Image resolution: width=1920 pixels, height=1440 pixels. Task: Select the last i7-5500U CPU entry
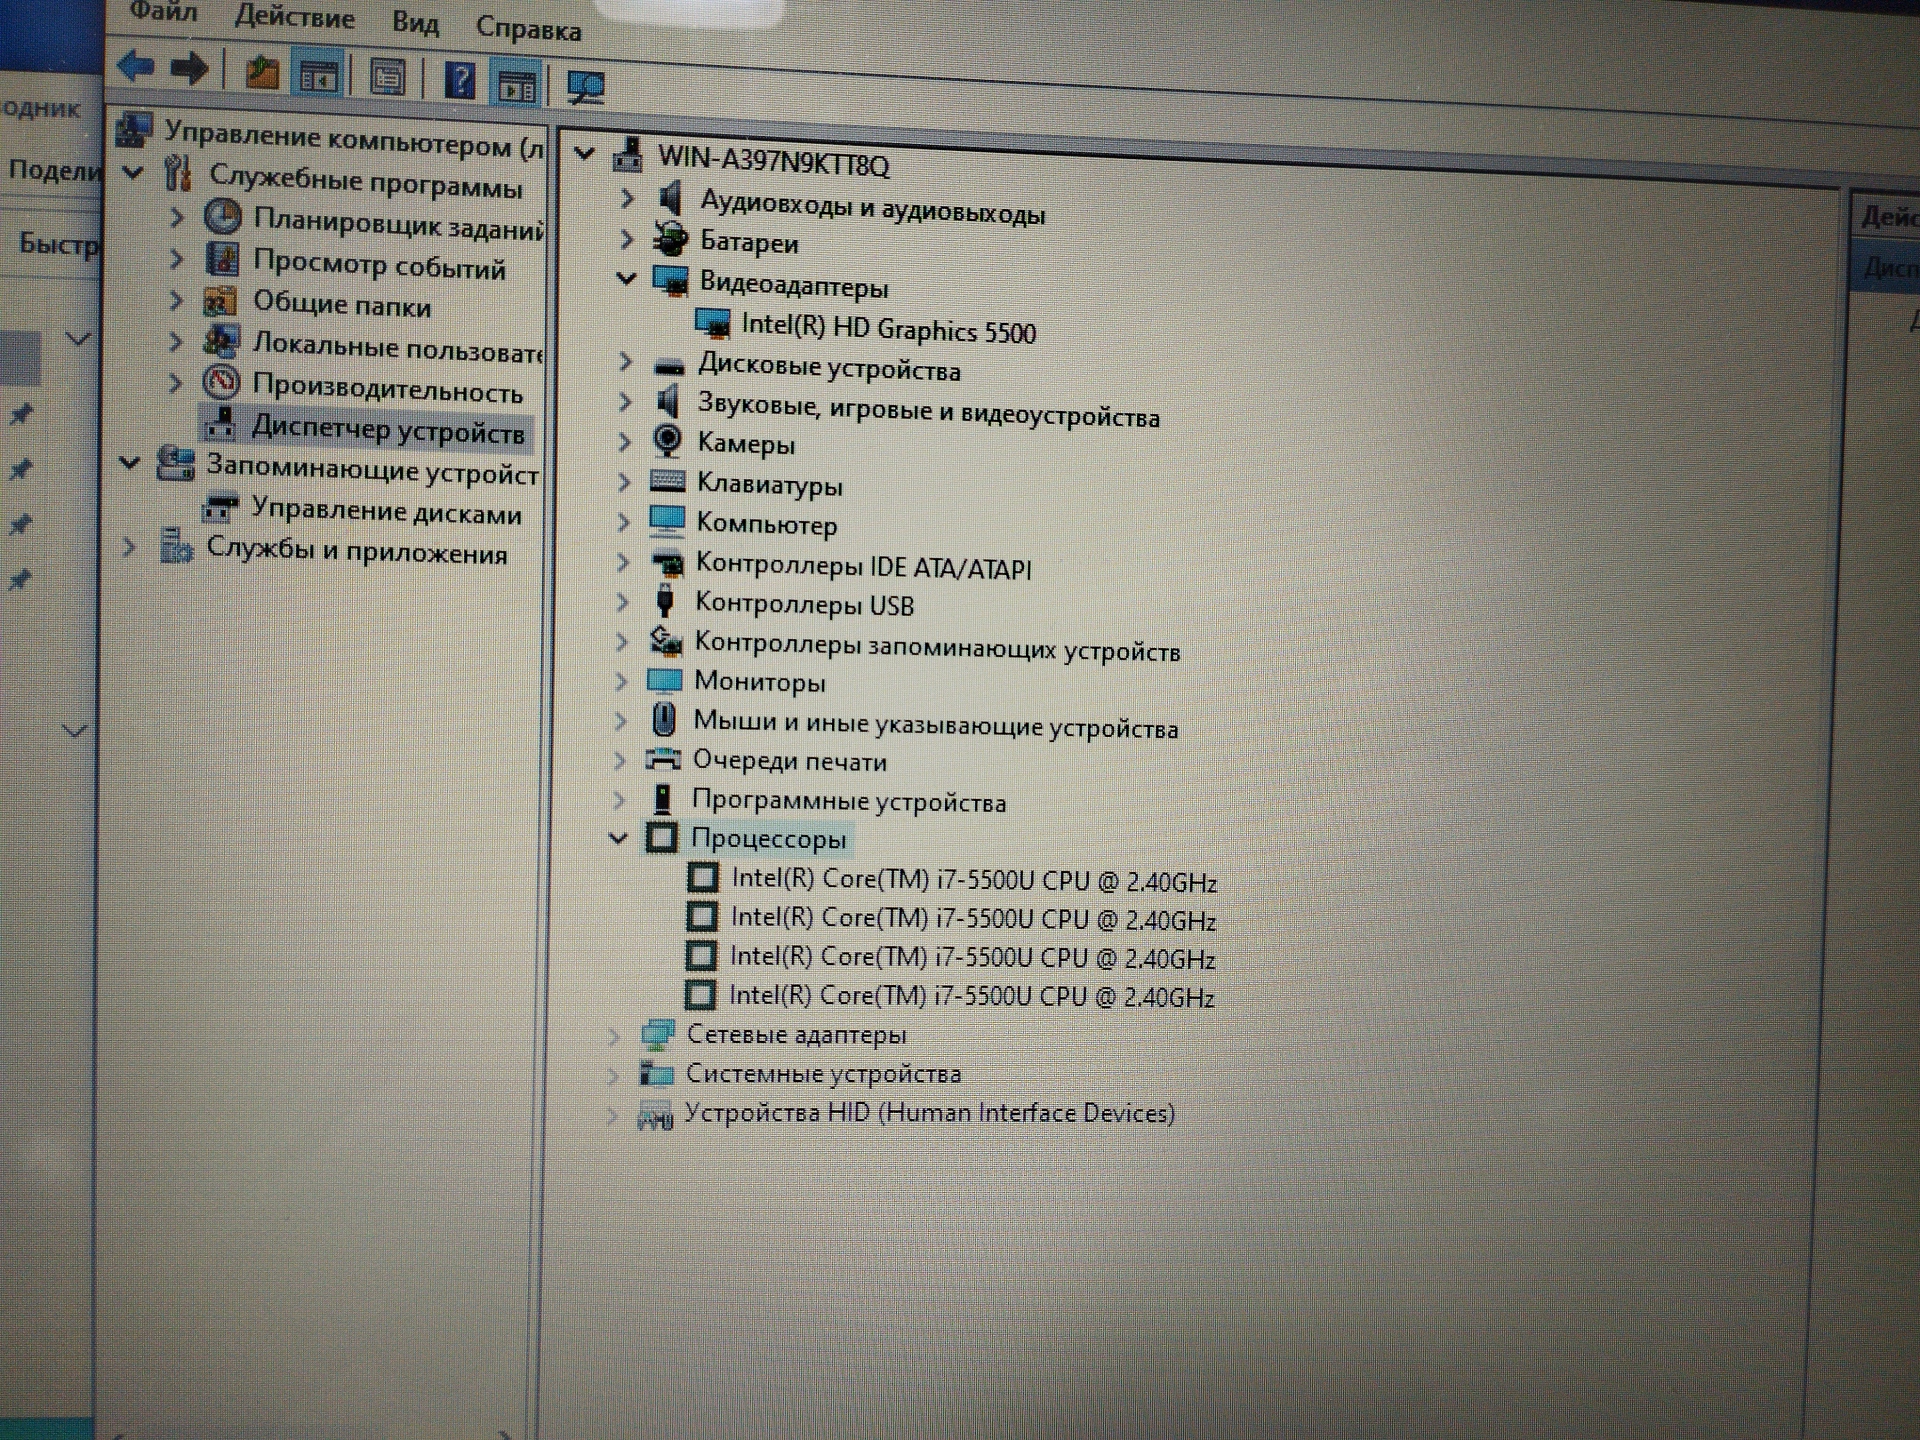(x=971, y=996)
